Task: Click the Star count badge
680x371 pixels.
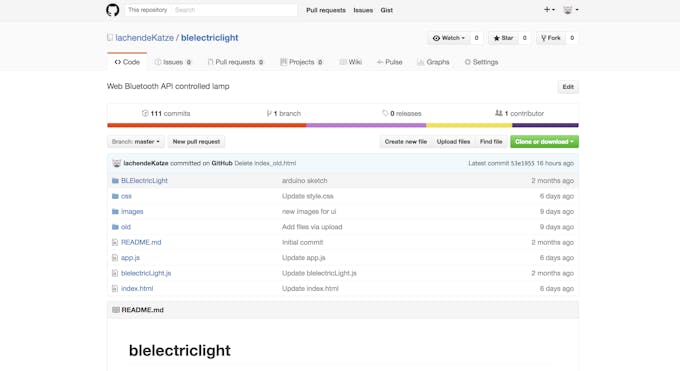Action: point(524,38)
